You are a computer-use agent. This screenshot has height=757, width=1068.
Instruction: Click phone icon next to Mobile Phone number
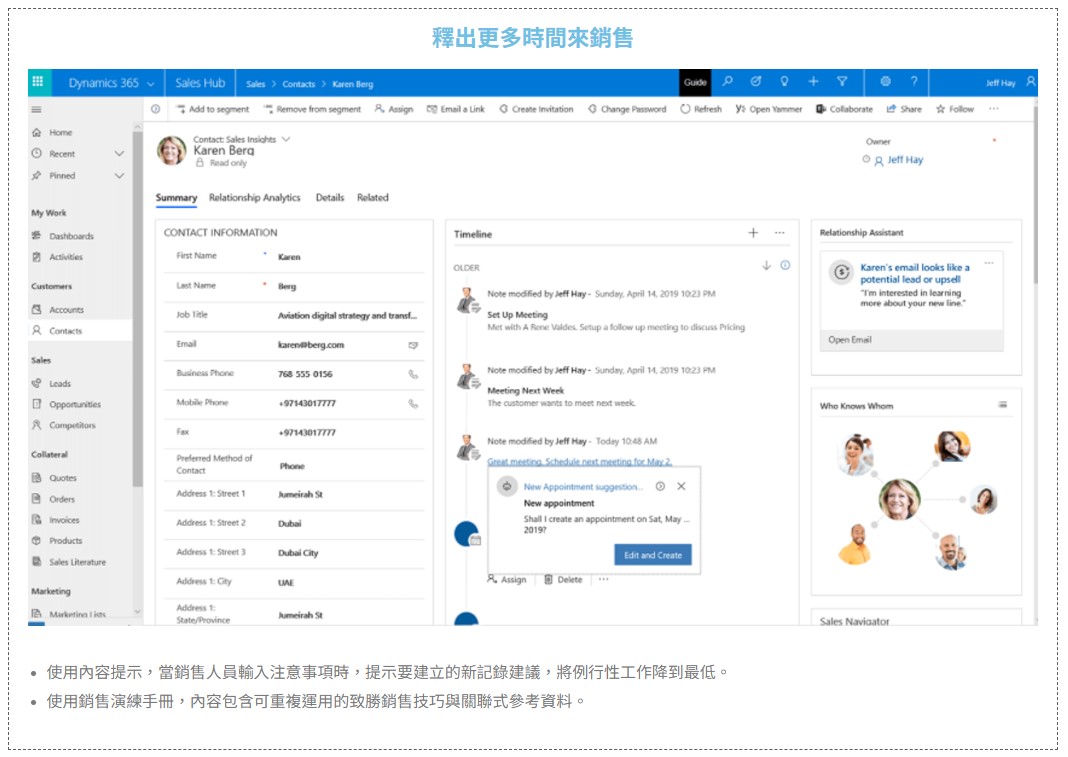(x=413, y=403)
